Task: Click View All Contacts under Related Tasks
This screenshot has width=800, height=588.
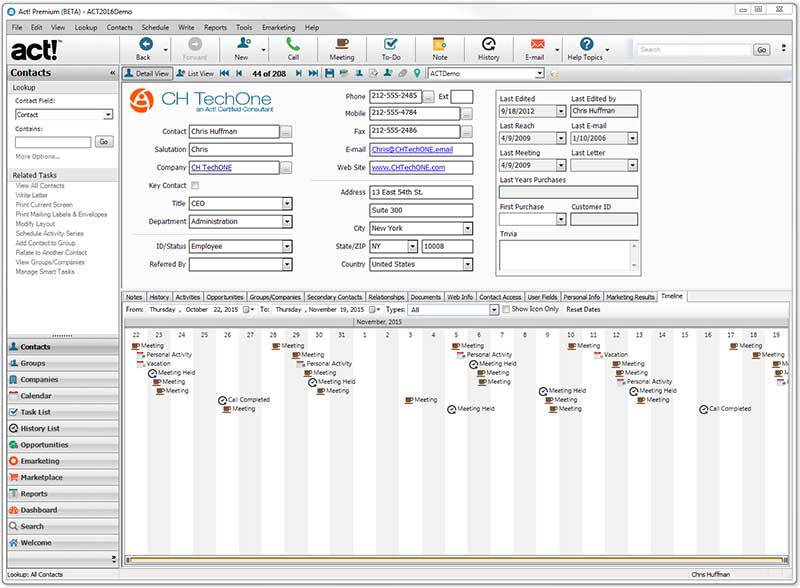Action: [40, 186]
